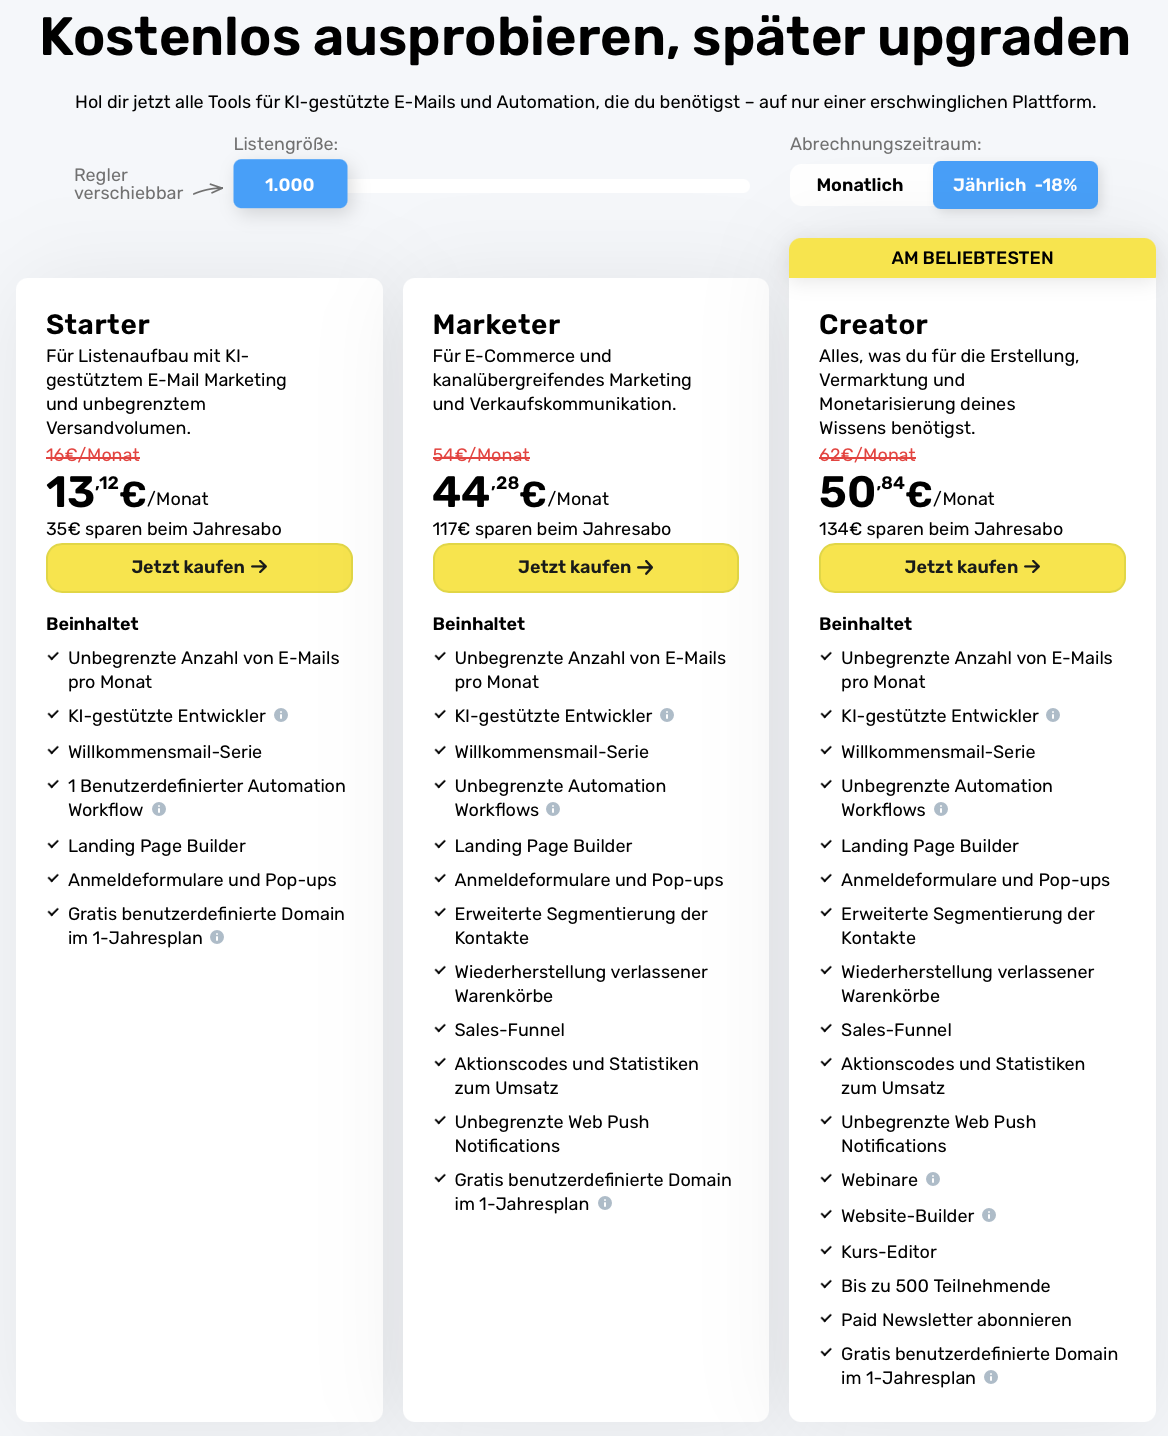Switch billing period to Monatlich
This screenshot has width=1168, height=1436.
tap(860, 185)
